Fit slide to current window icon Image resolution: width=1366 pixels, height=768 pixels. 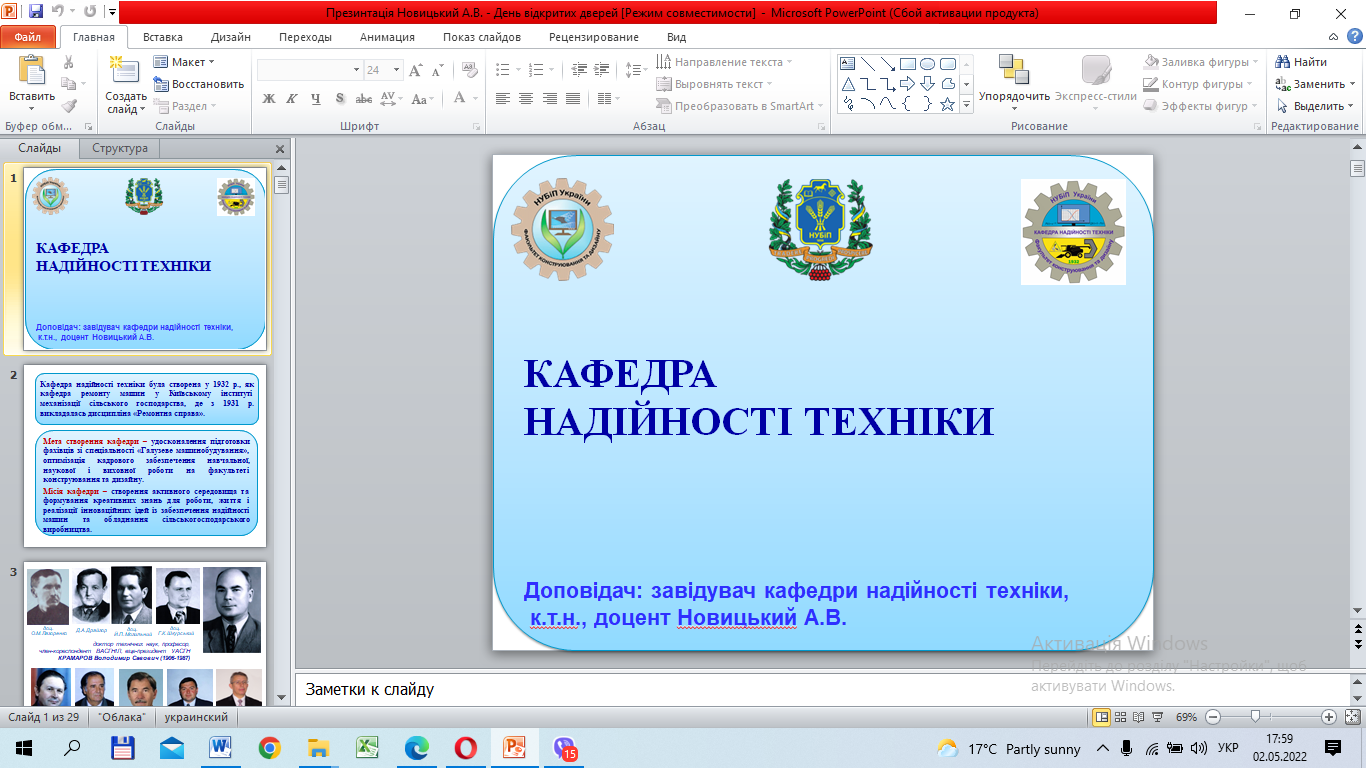pos(1352,717)
